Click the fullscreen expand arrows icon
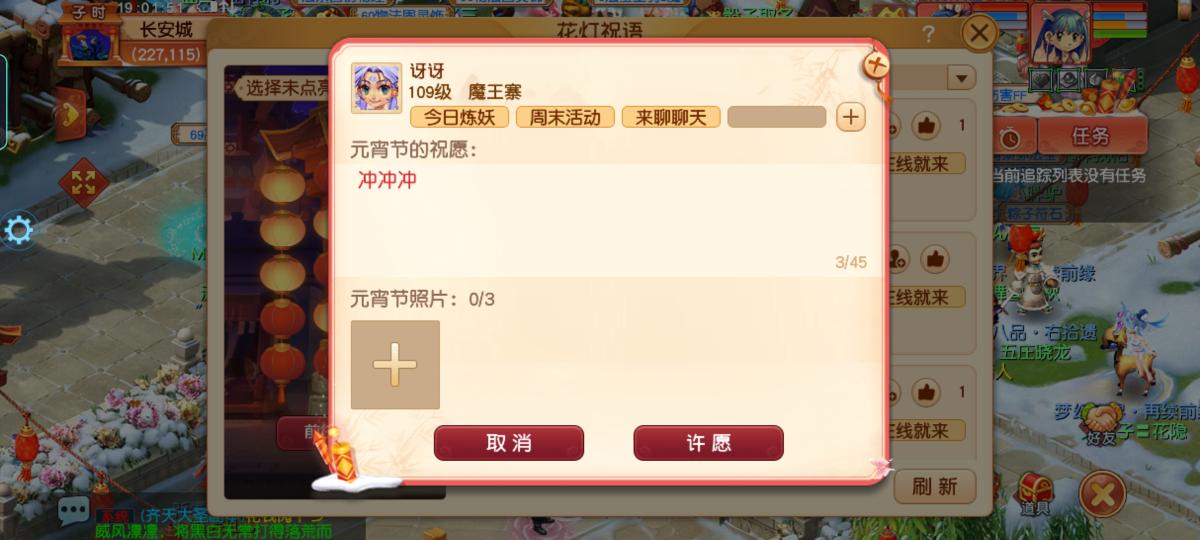This screenshot has height=540, width=1200. [x=83, y=182]
